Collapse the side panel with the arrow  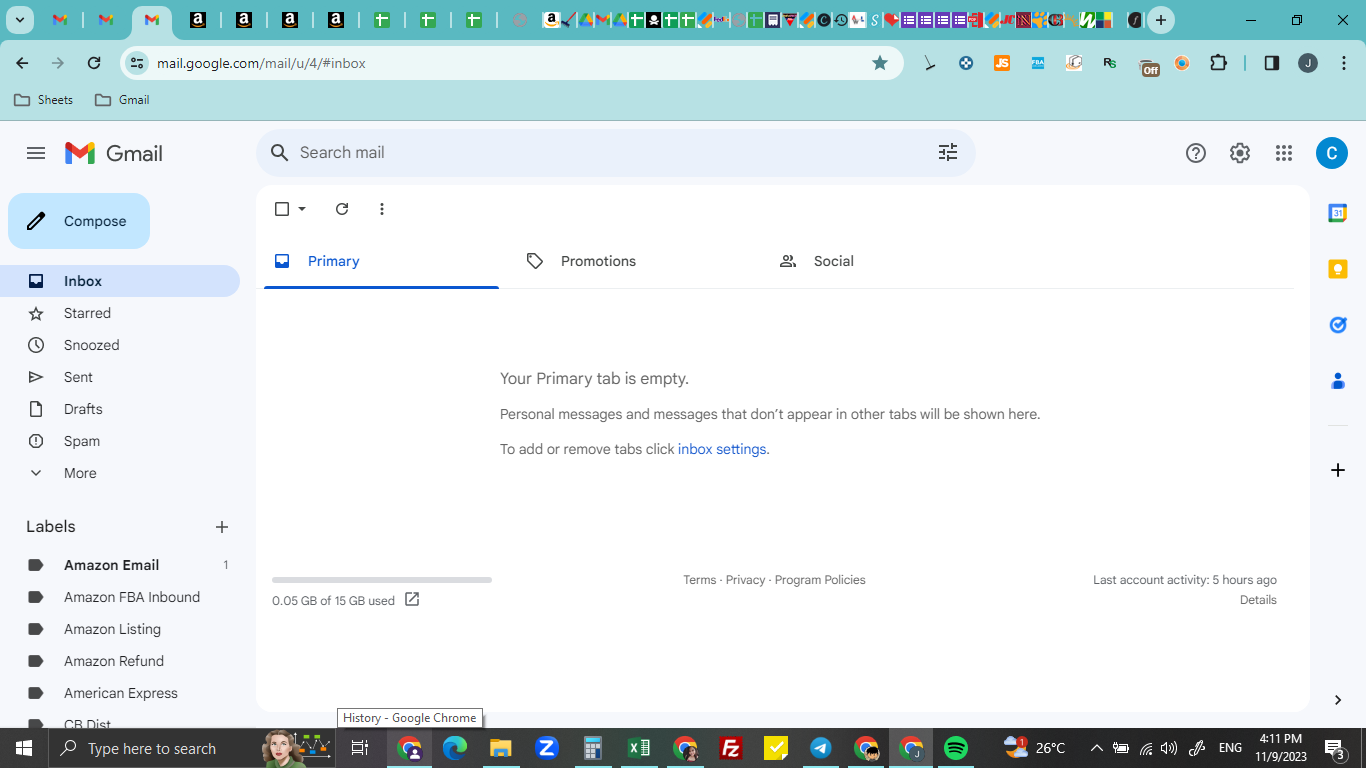[x=1338, y=700]
